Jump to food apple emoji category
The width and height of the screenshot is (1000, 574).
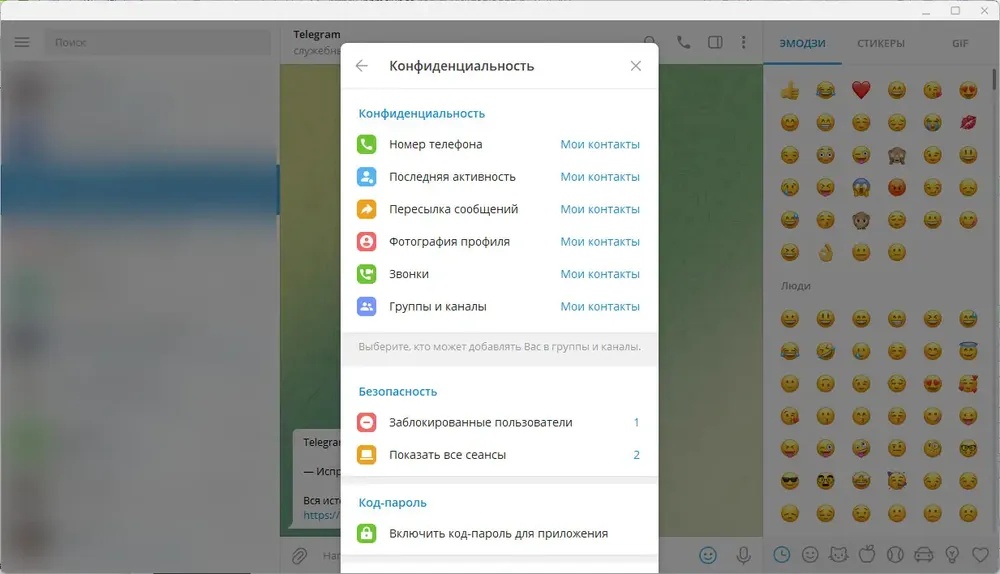point(867,555)
